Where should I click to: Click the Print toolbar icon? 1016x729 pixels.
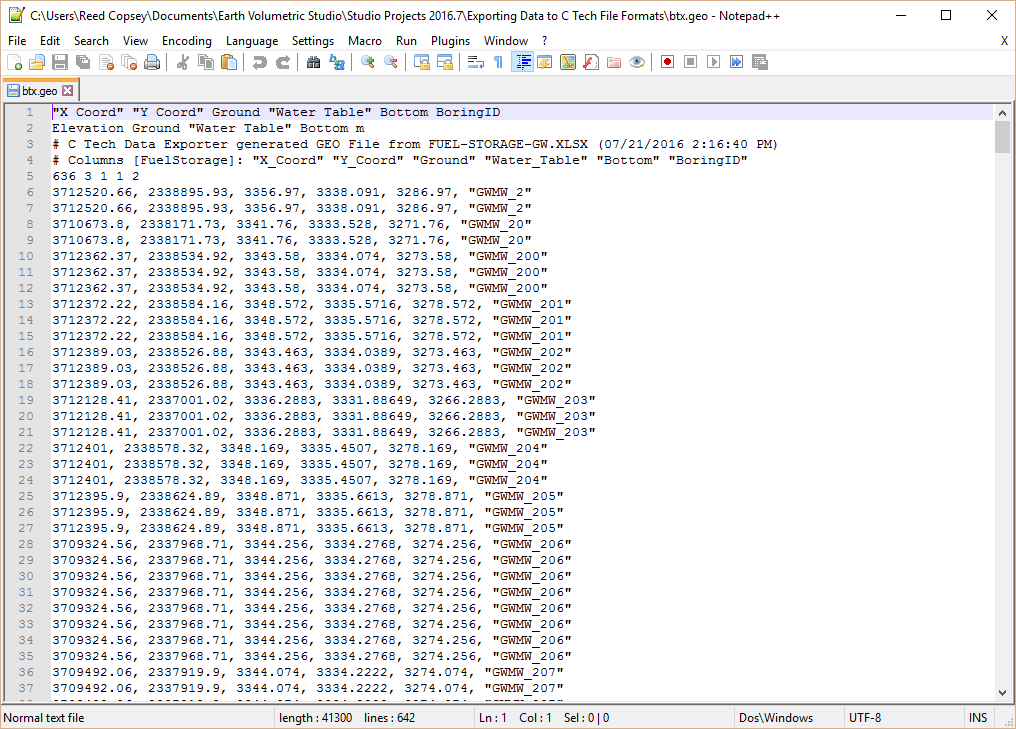152,62
